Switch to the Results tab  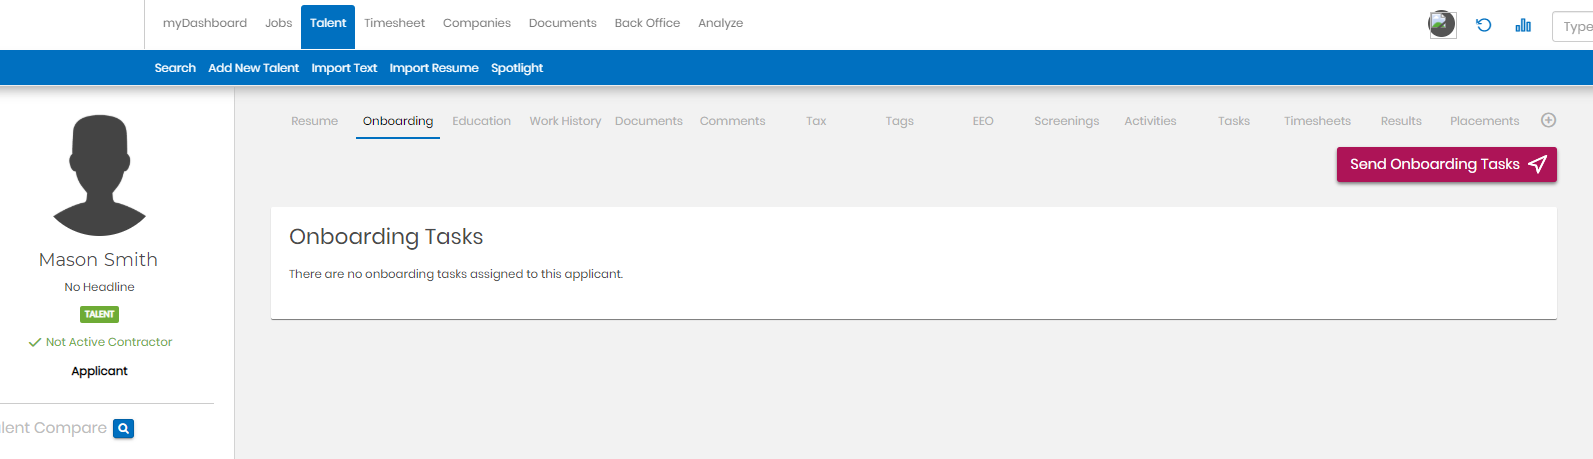pos(1401,121)
